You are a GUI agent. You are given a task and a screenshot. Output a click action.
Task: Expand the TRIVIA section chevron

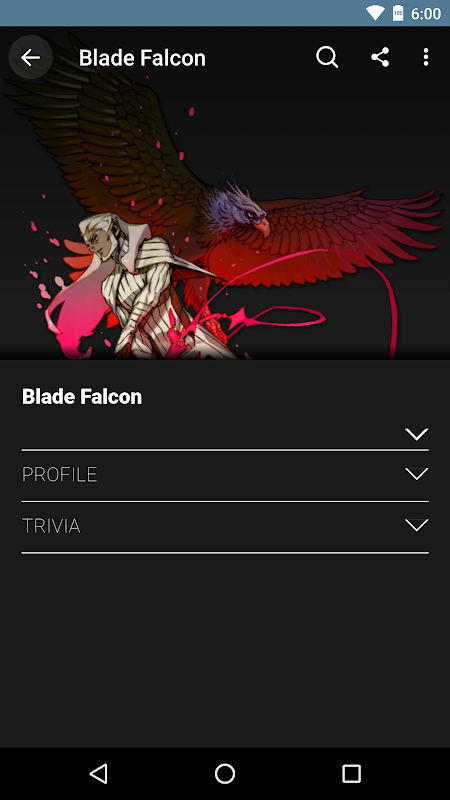(x=416, y=525)
